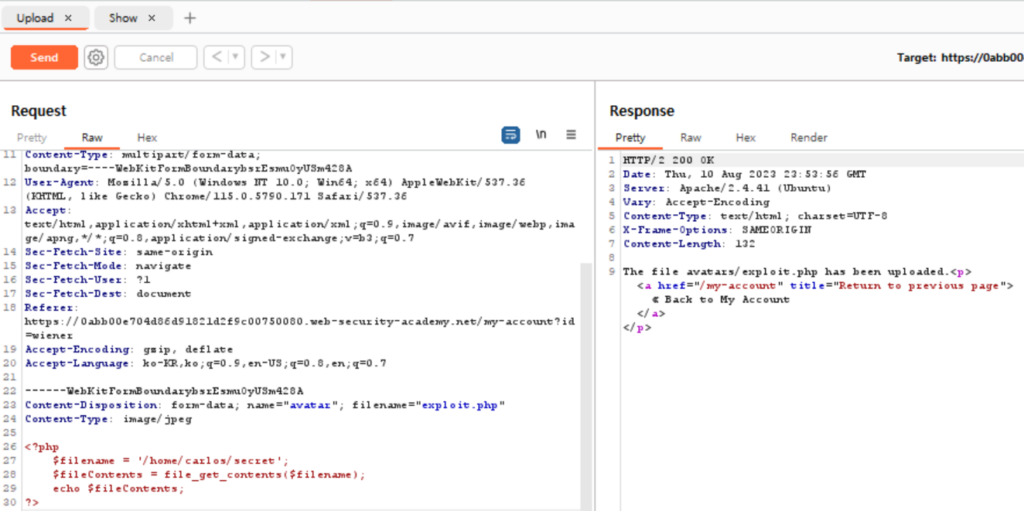Click the Sec-Fetch-Mode header line
This screenshot has width=1024, height=511.
(x=108, y=266)
